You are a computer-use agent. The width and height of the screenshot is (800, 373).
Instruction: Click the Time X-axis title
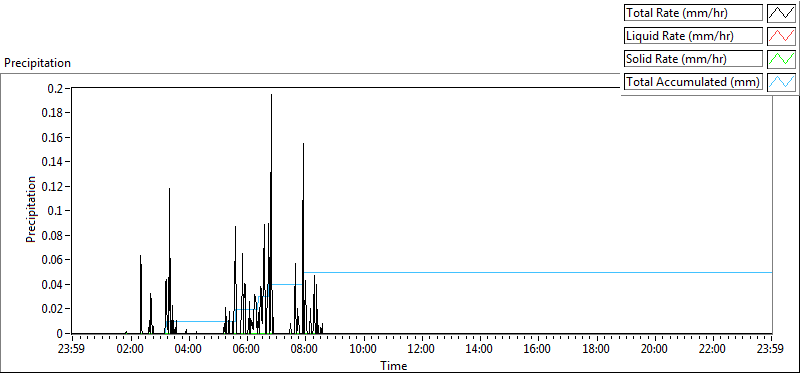click(393, 365)
